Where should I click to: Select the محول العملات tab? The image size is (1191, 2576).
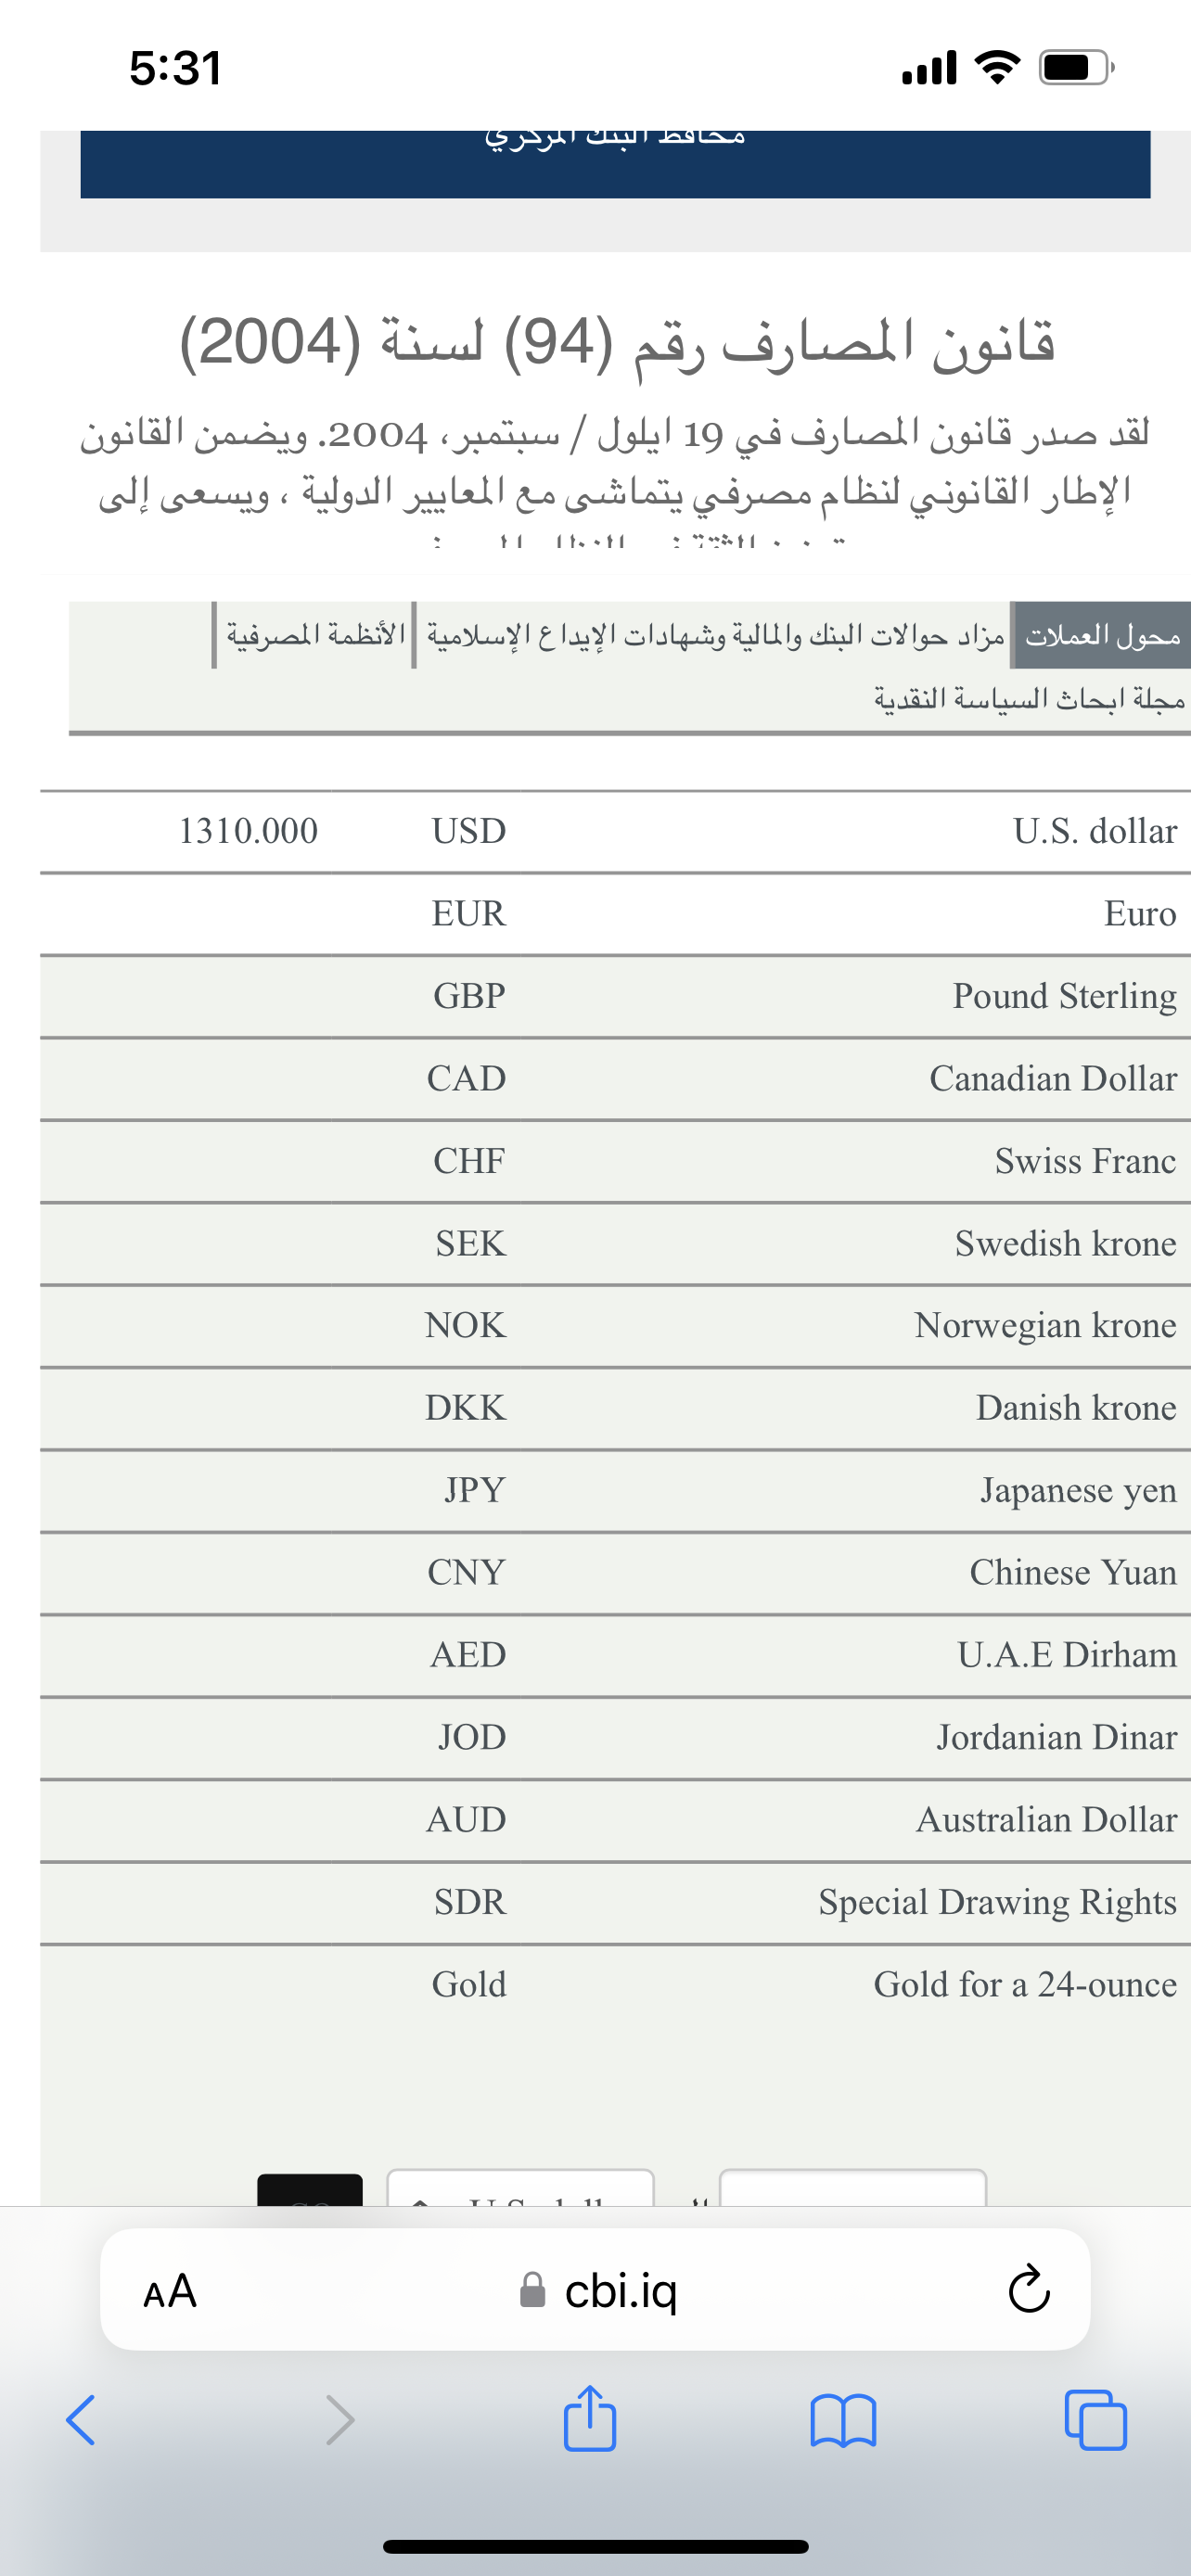click(1101, 635)
